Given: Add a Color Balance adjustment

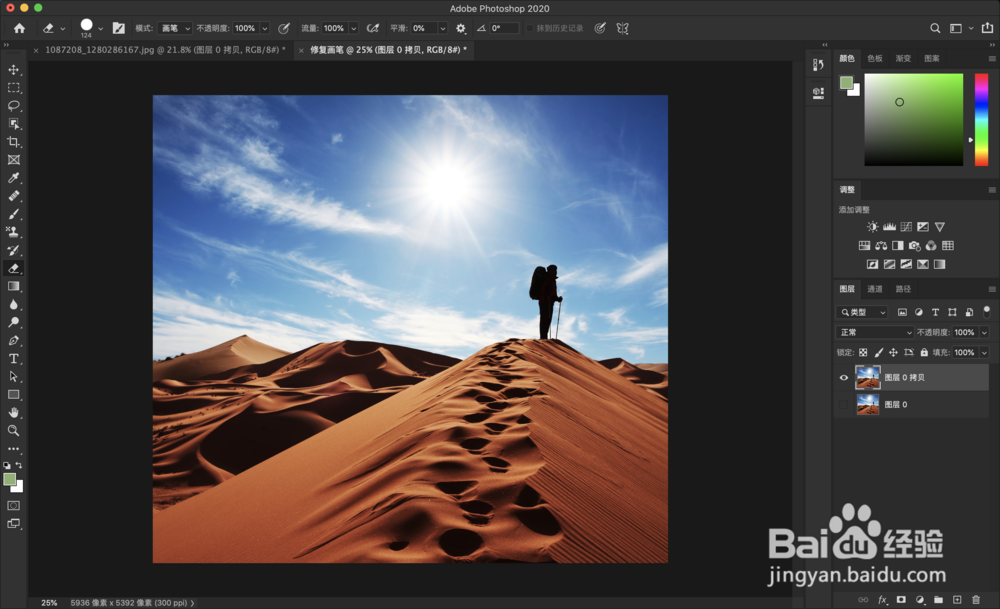Looking at the screenshot, I should [x=881, y=246].
